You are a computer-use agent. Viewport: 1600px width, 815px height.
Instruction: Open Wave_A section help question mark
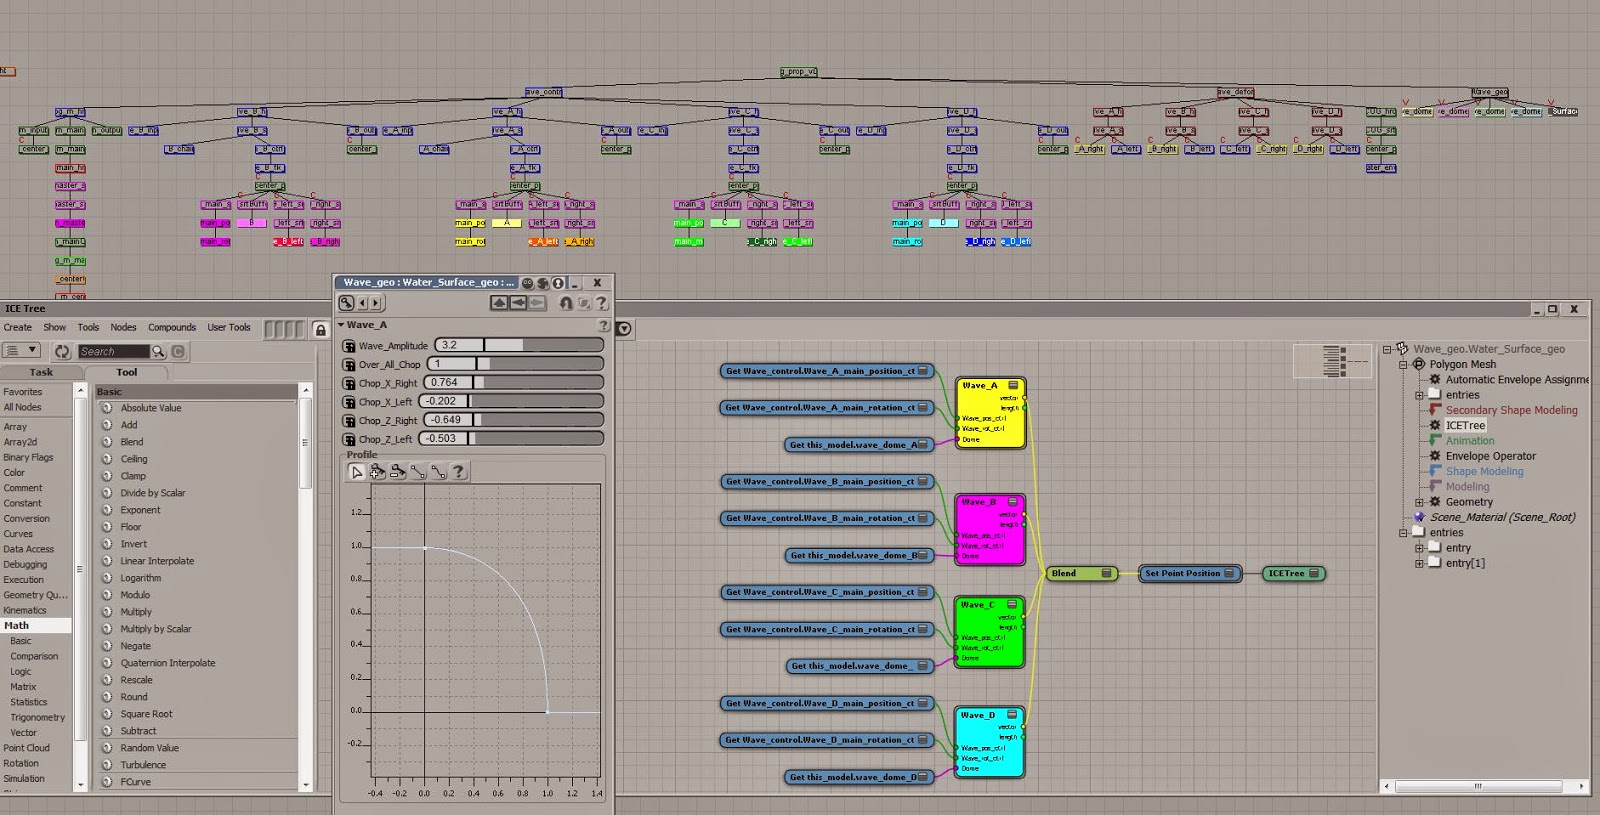pyautogui.click(x=603, y=325)
